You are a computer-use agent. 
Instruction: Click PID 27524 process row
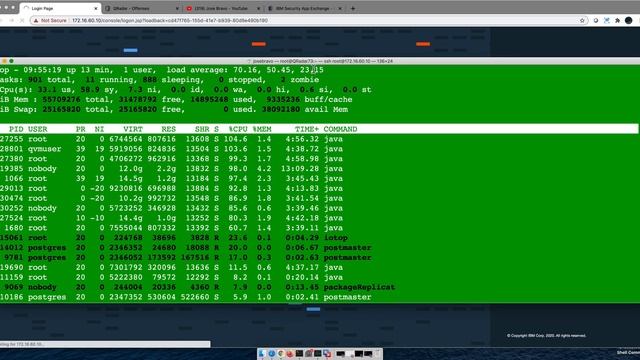tap(171, 218)
